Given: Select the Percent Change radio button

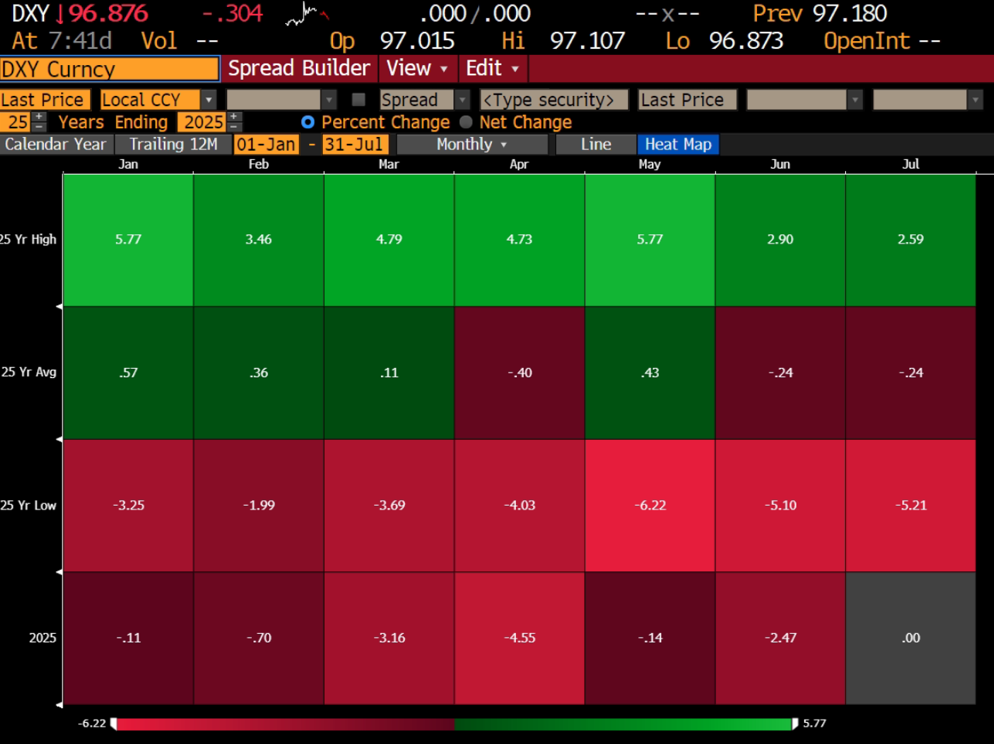Looking at the screenshot, I should 308,122.
